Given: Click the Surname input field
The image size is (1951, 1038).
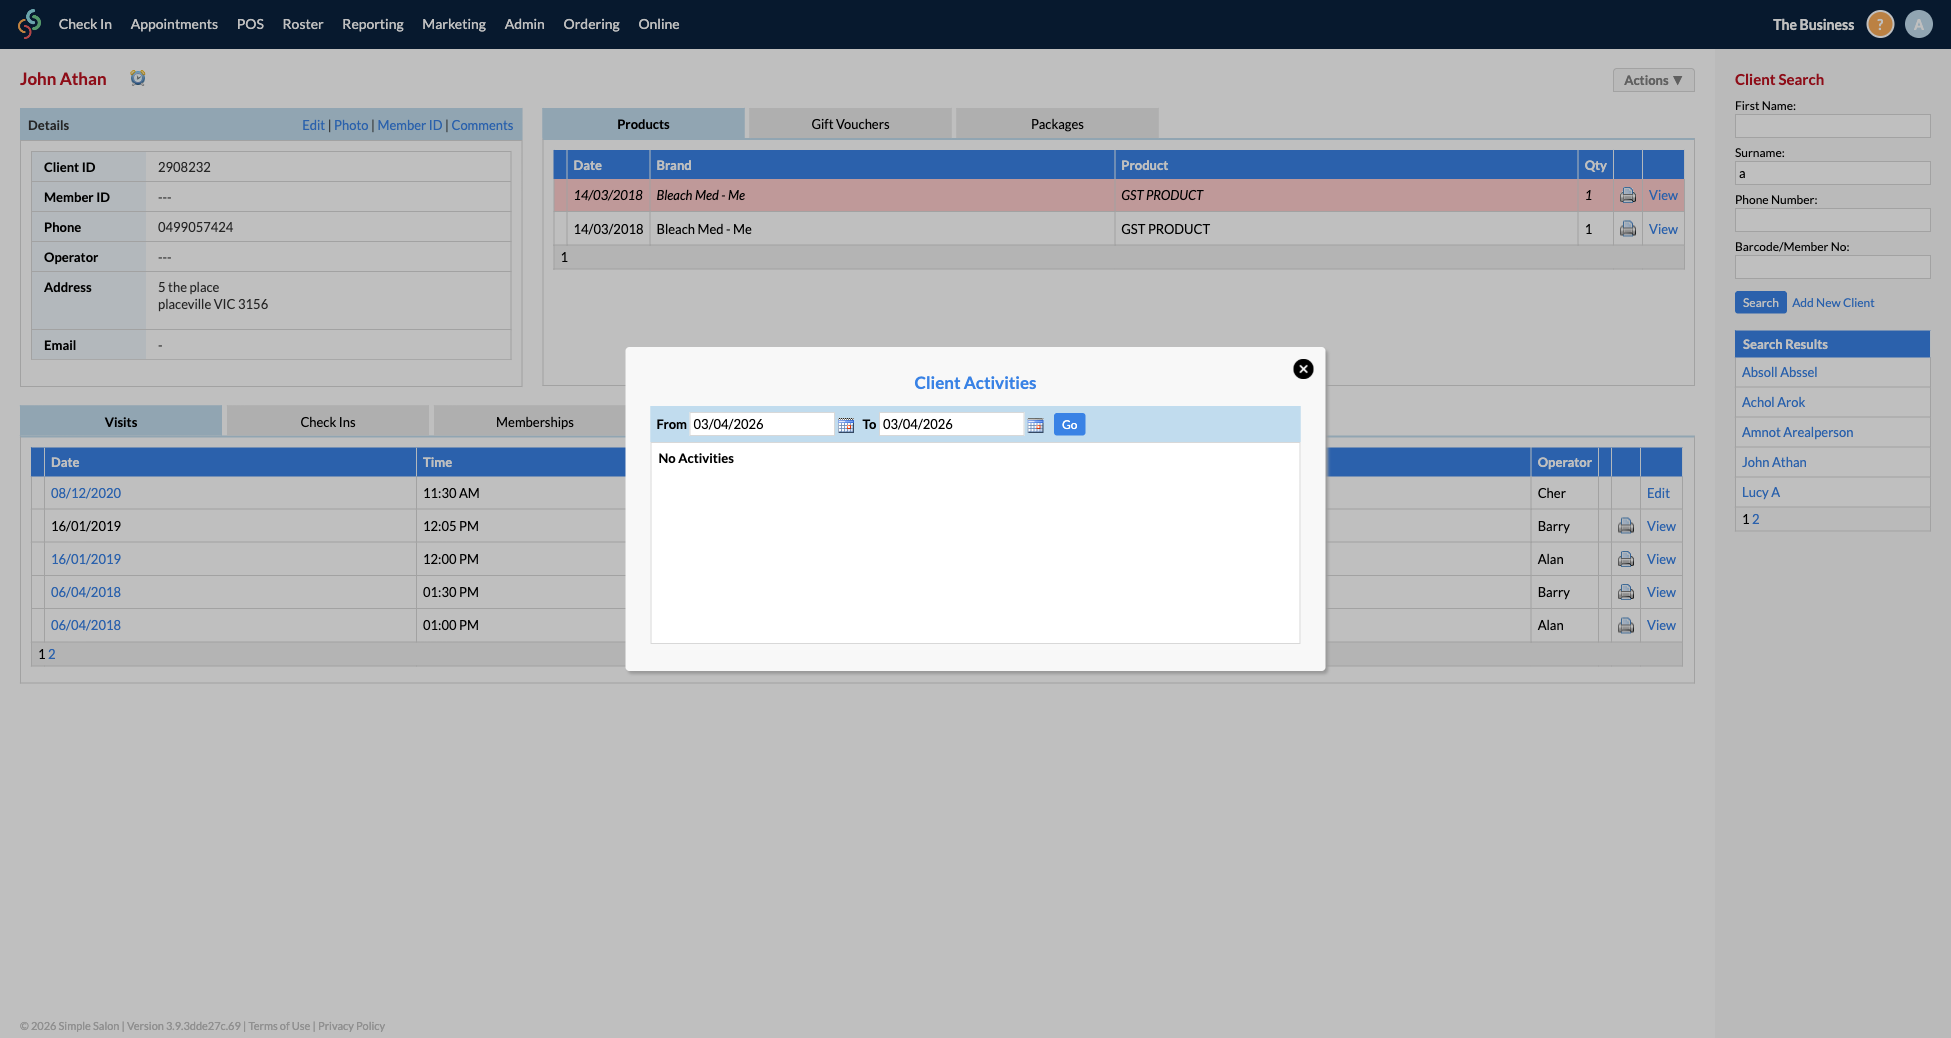Looking at the screenshot, I should 1832,172.
